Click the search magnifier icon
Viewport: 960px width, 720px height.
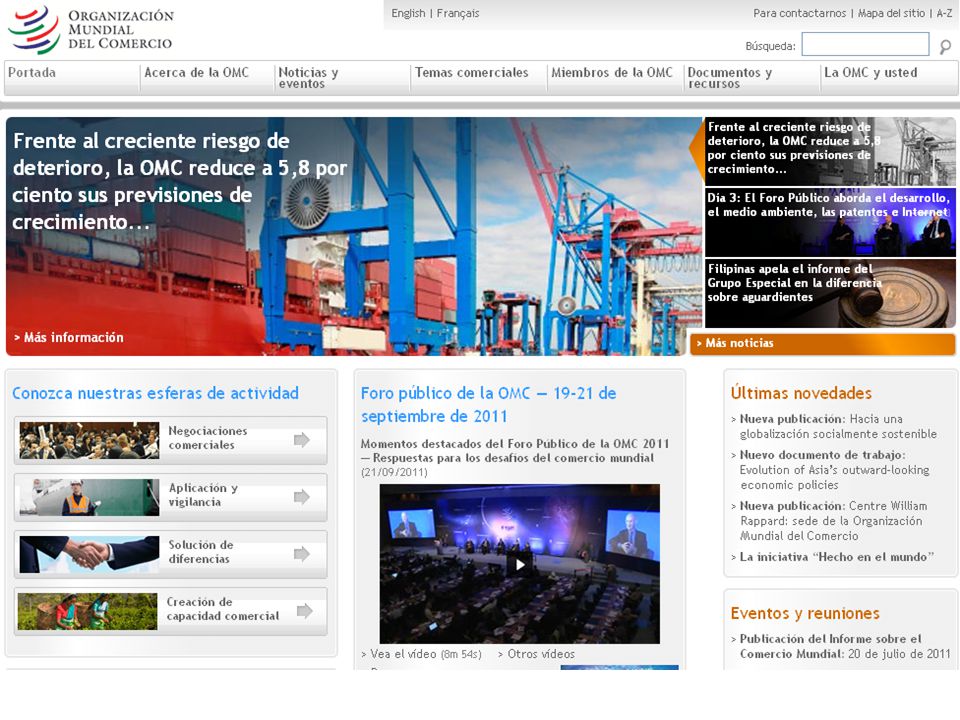[945, 47]
